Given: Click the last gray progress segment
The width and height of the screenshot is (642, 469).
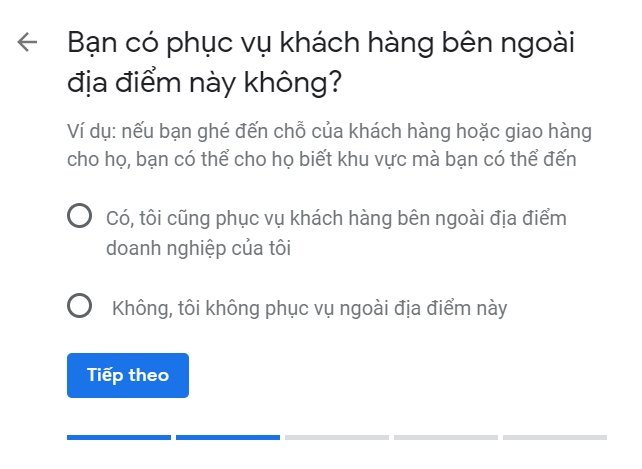Looking at the screenshot, I should (554, 437).
